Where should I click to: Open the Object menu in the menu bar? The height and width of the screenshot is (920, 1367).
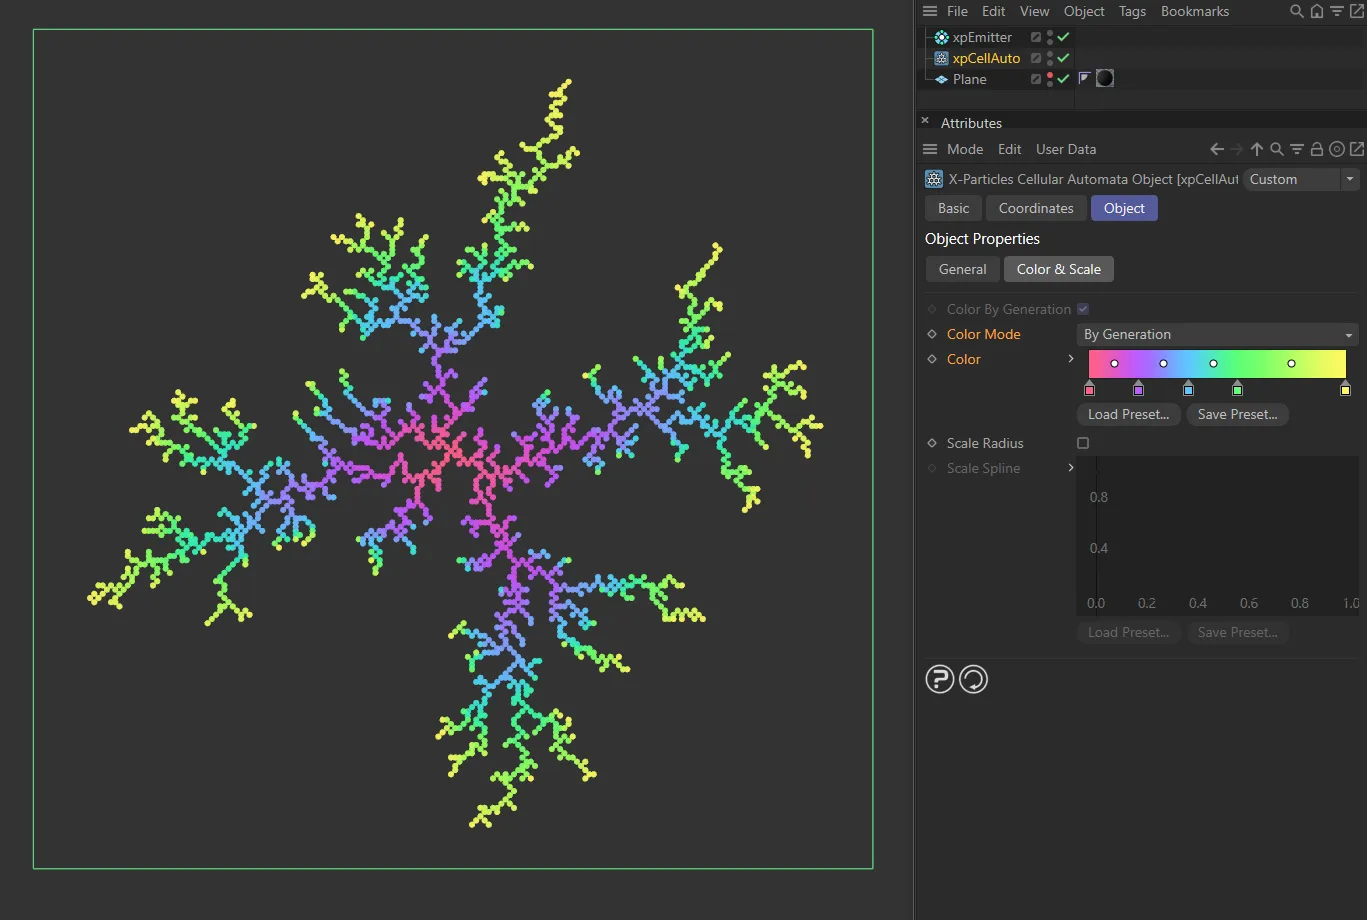click(x=1084, y=11)
